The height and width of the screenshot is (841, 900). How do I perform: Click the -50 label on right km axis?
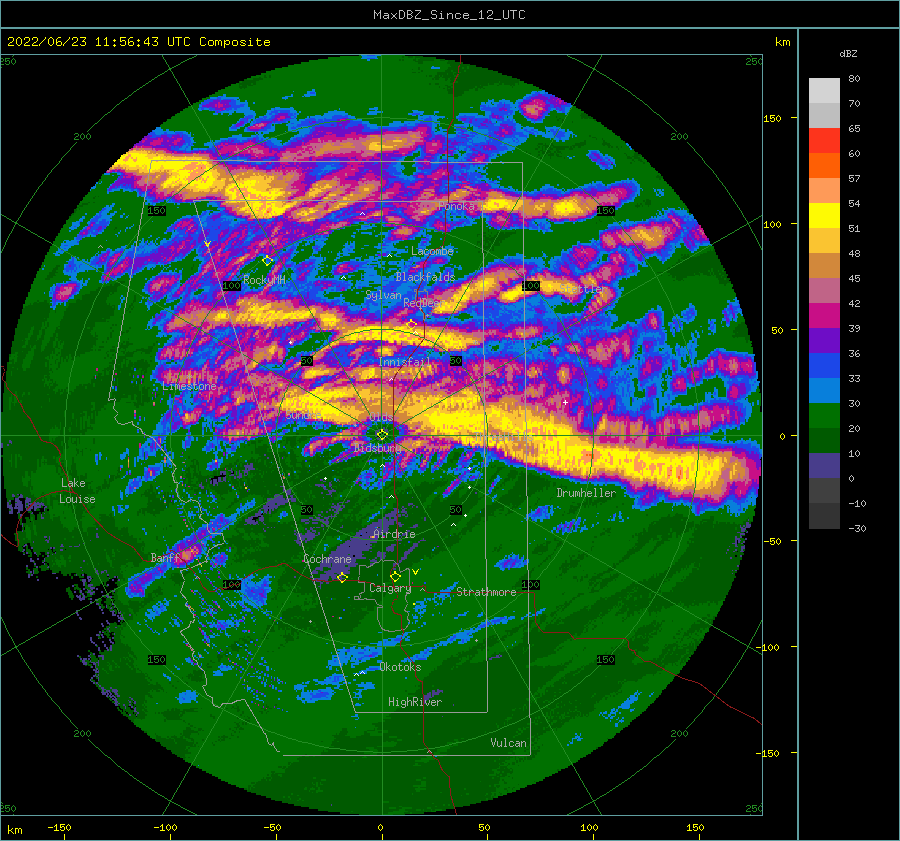click(773, 542)
